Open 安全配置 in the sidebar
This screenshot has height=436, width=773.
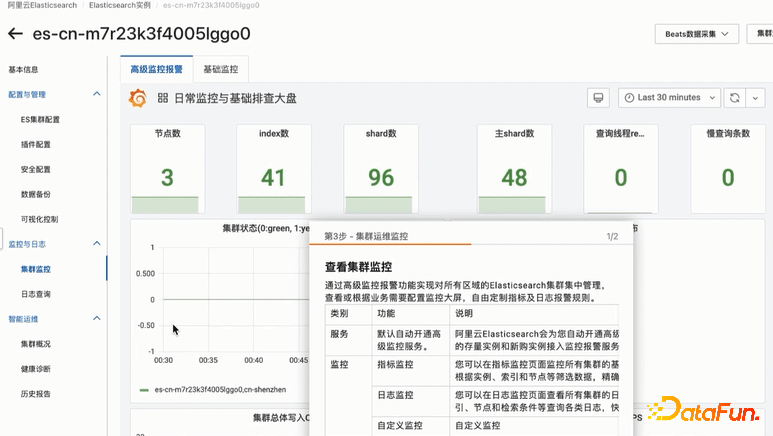pos(35,169)
